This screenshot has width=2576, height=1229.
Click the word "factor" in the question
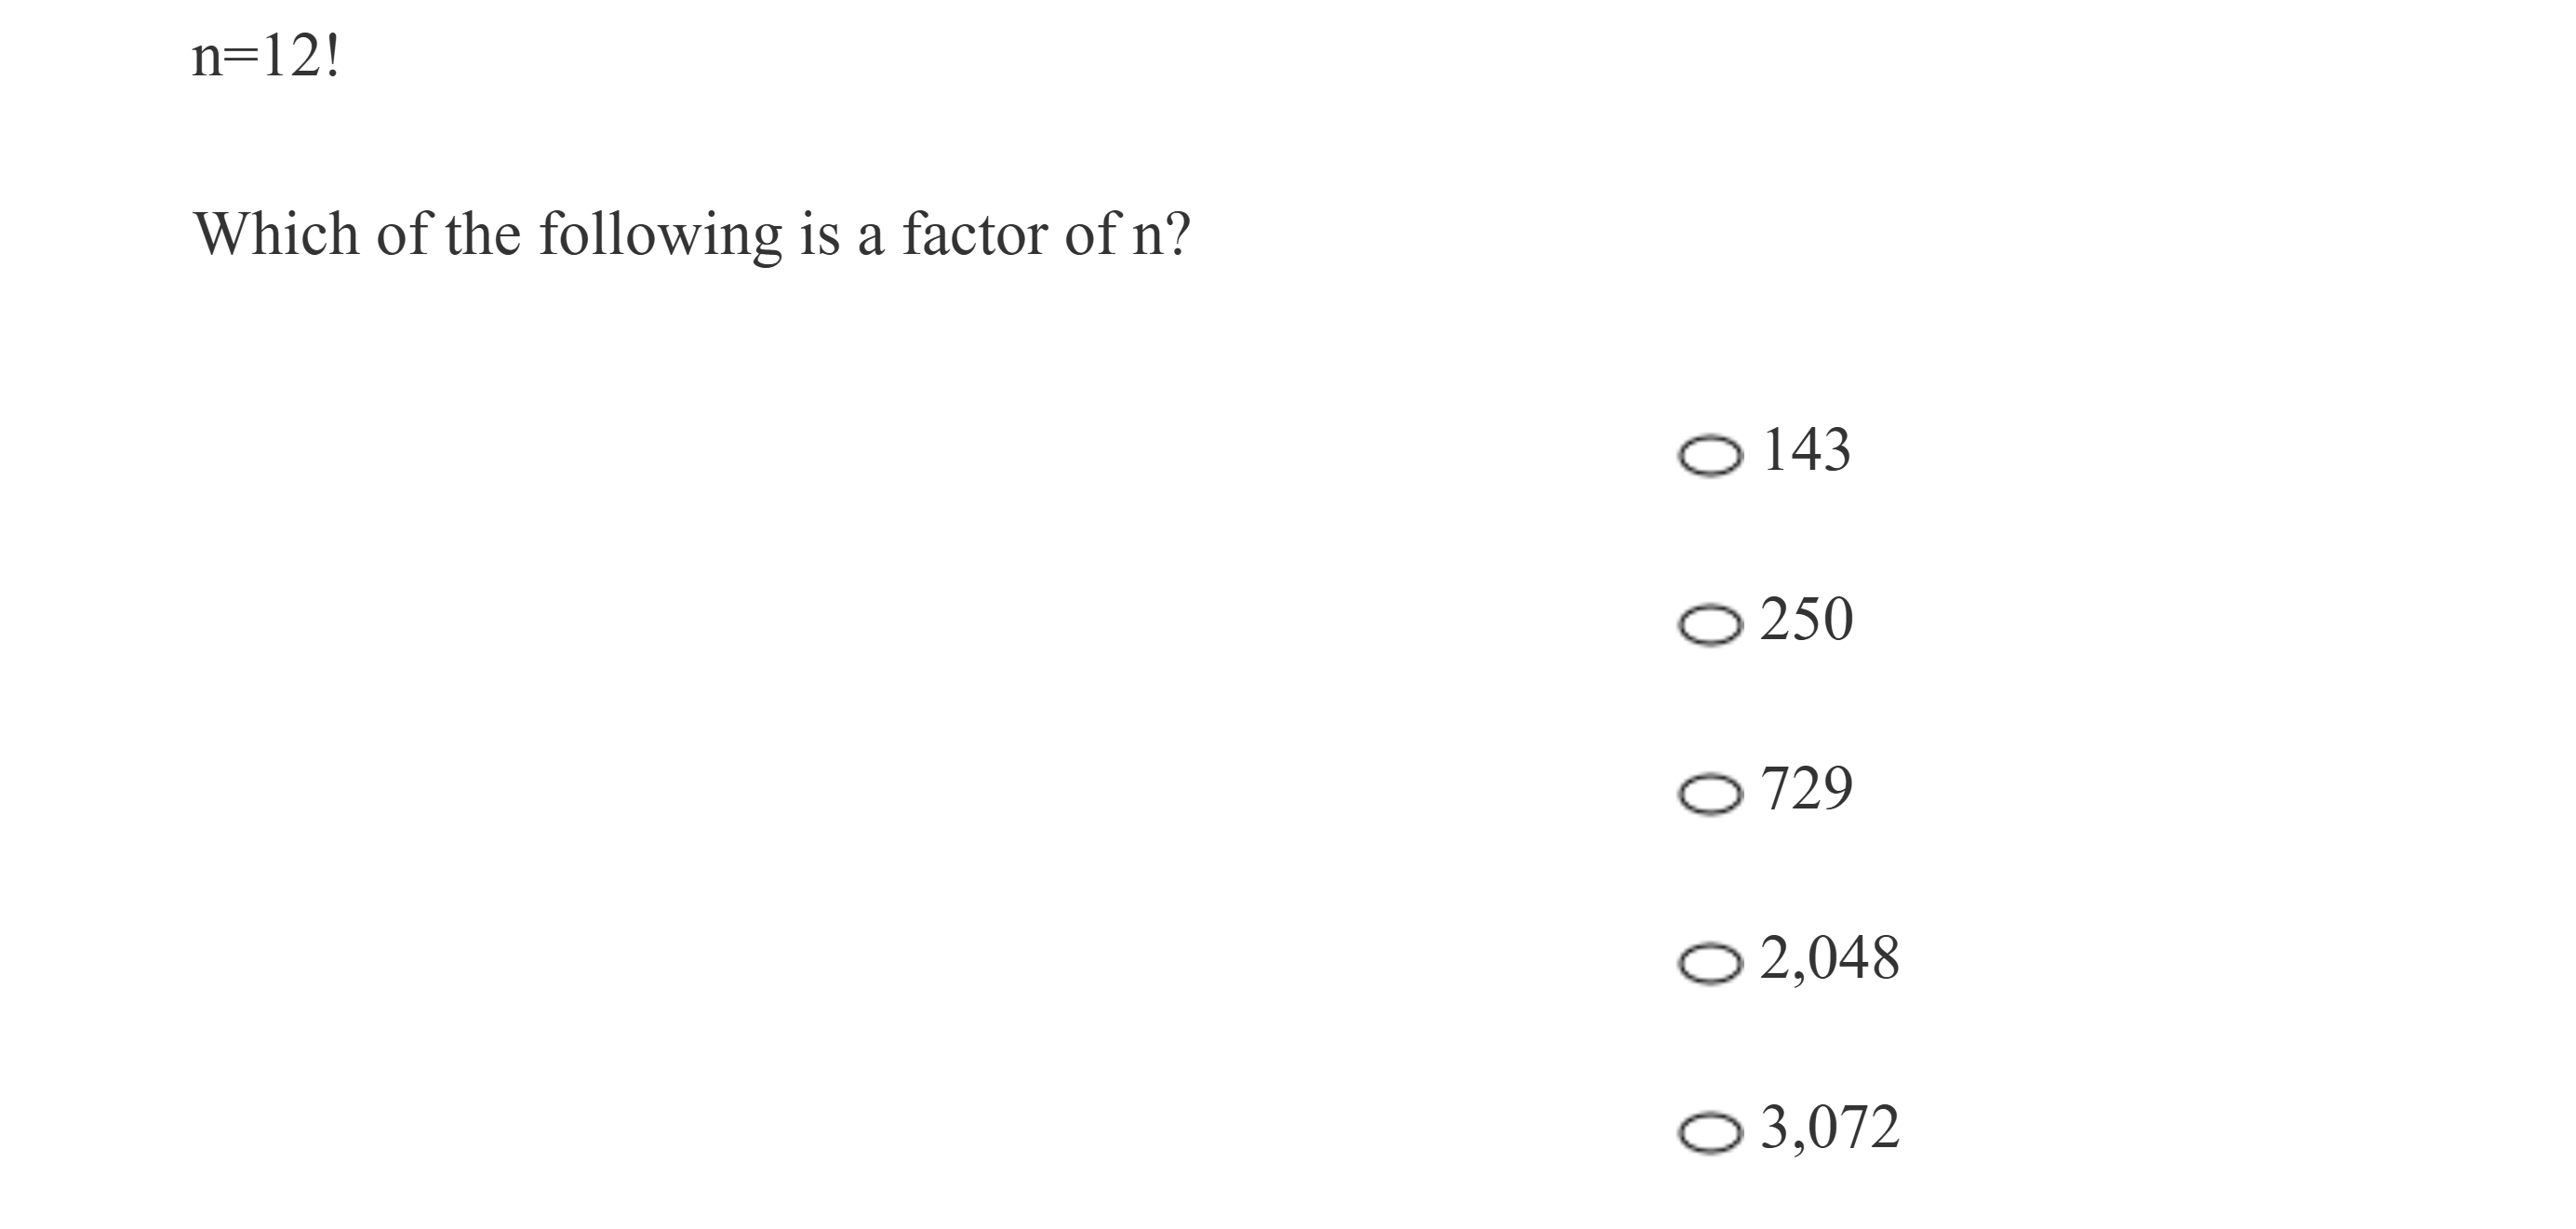coord(974,235)
